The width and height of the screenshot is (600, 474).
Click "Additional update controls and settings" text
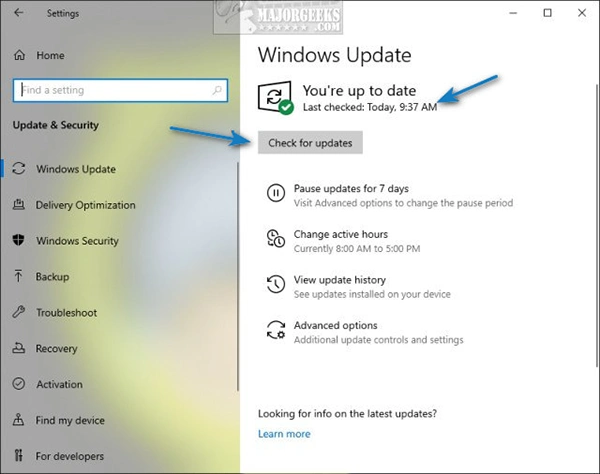point(378,340)
